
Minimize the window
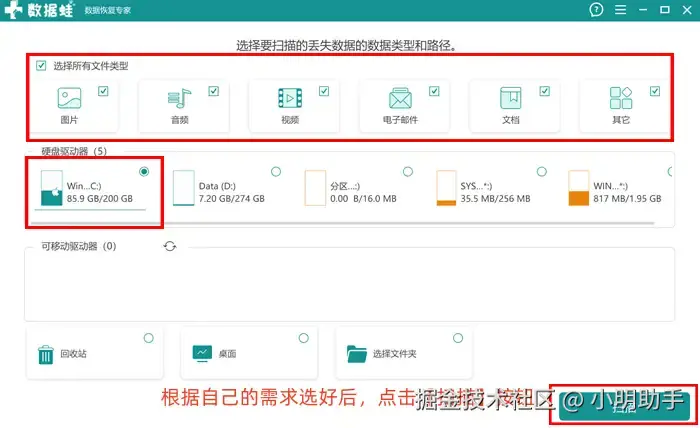(x=643, y=9)
